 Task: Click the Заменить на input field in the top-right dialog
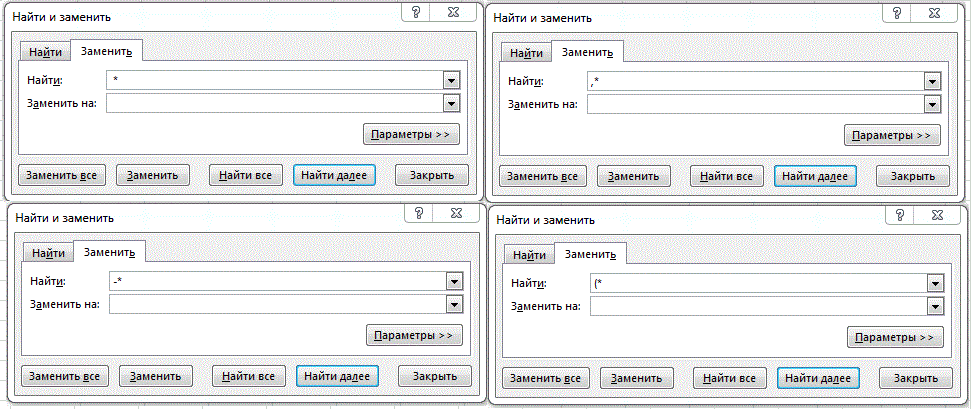pyautogui.click(x=755, y=104)
